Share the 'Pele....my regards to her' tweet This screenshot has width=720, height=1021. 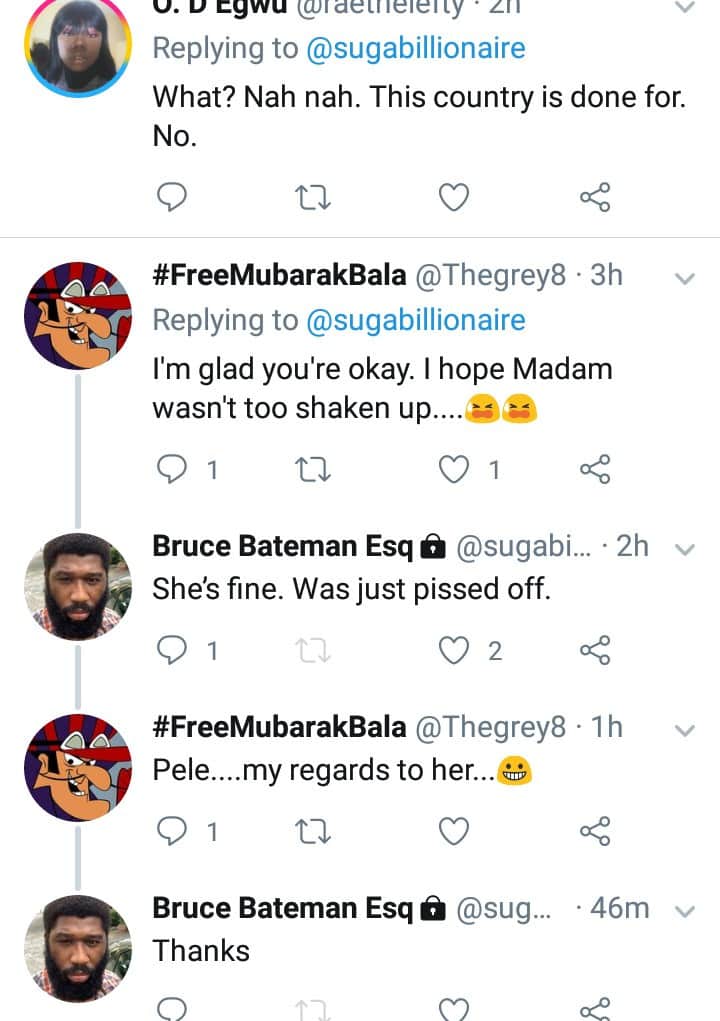[x=595, y=831]
